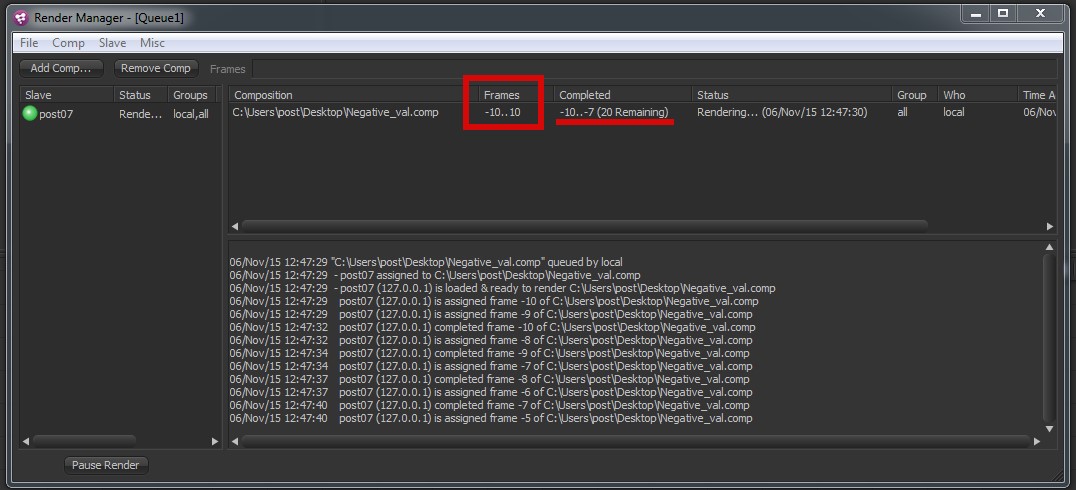1076x490 pixels.
Task: Click the right arrow of slave list scrollbar
Action: 215,441
